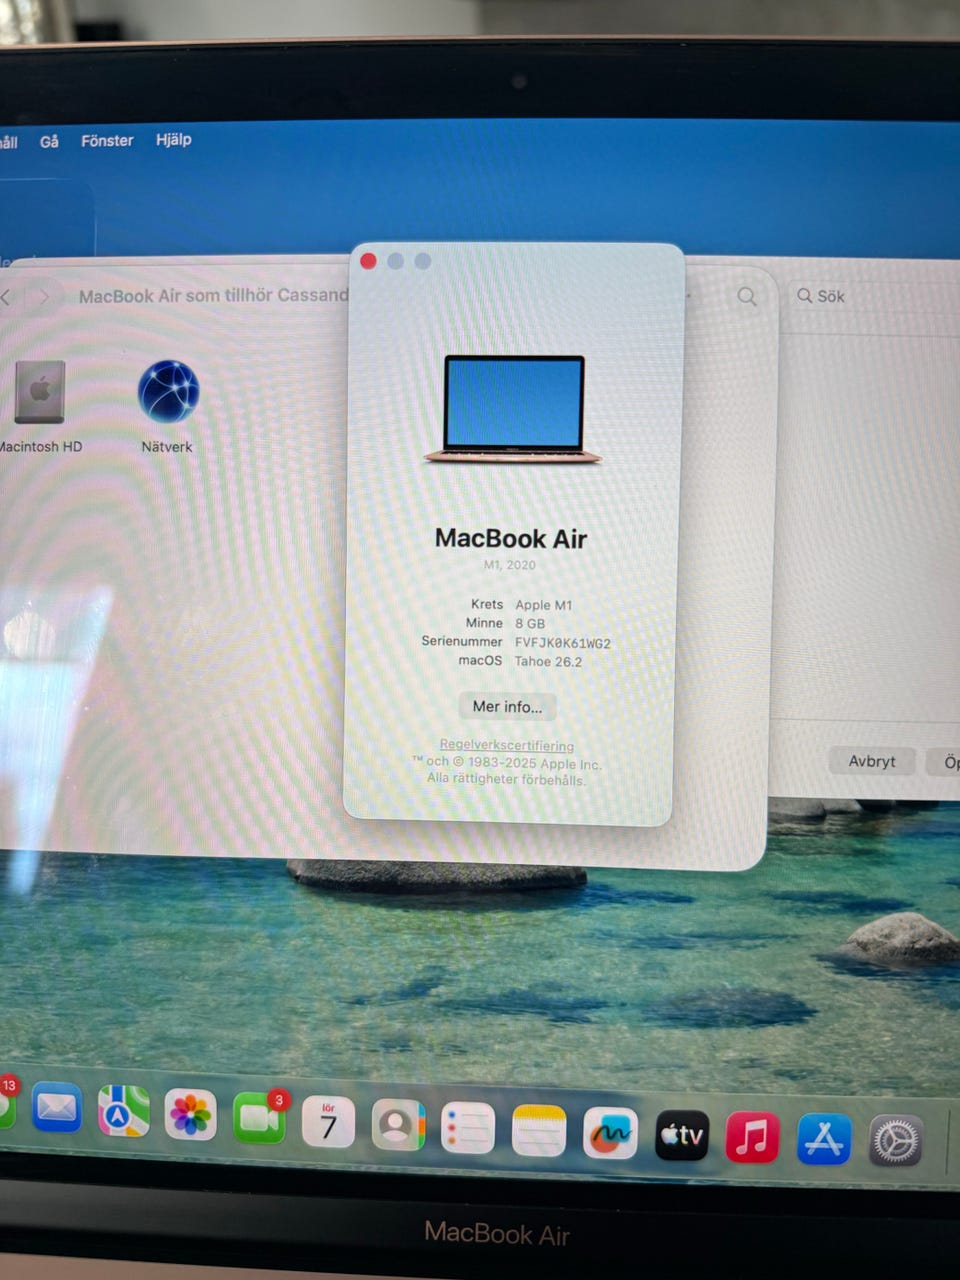Click the M1, 2020 subtitle

(x=510, y=565)
